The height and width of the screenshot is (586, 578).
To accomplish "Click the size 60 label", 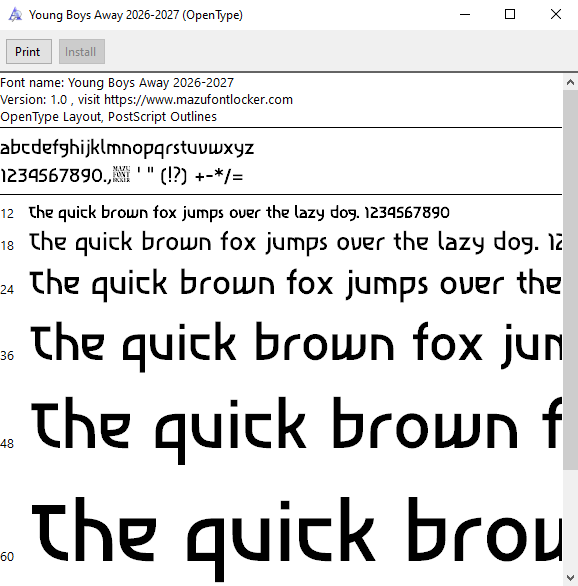I will tap(7, 557).
